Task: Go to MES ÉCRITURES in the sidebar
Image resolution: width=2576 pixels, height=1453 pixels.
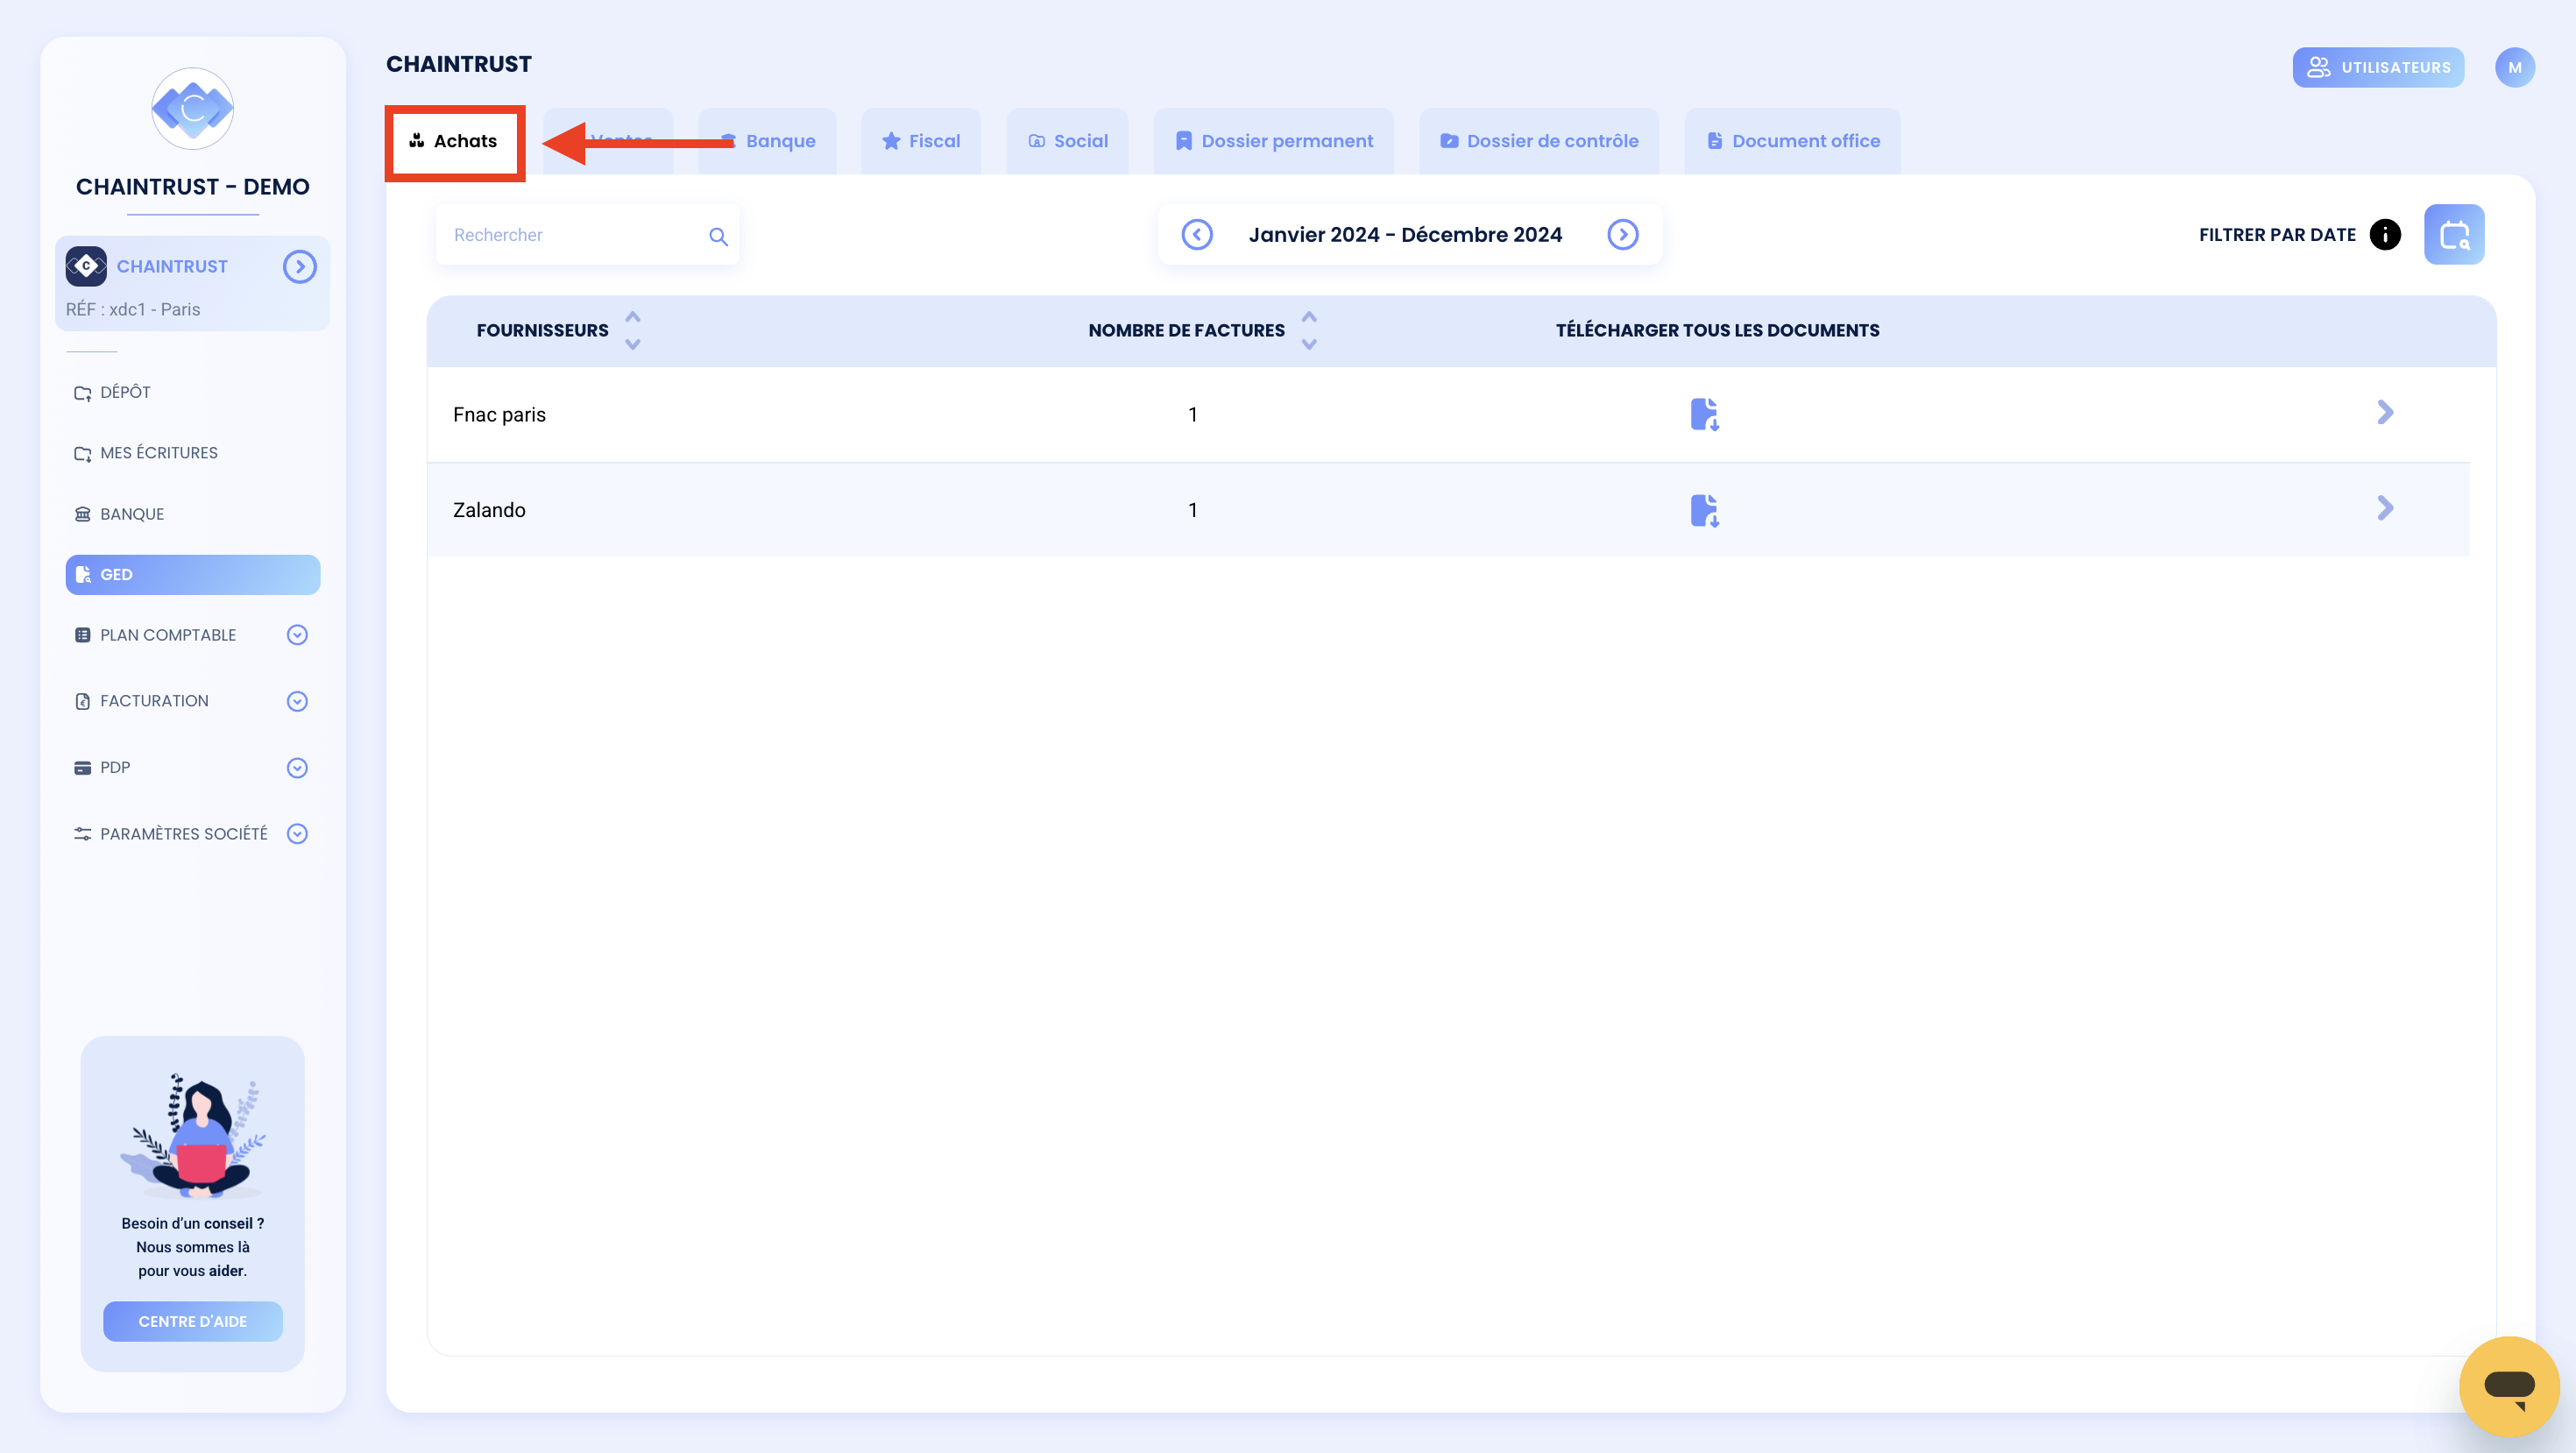Action: pos(146,453)
